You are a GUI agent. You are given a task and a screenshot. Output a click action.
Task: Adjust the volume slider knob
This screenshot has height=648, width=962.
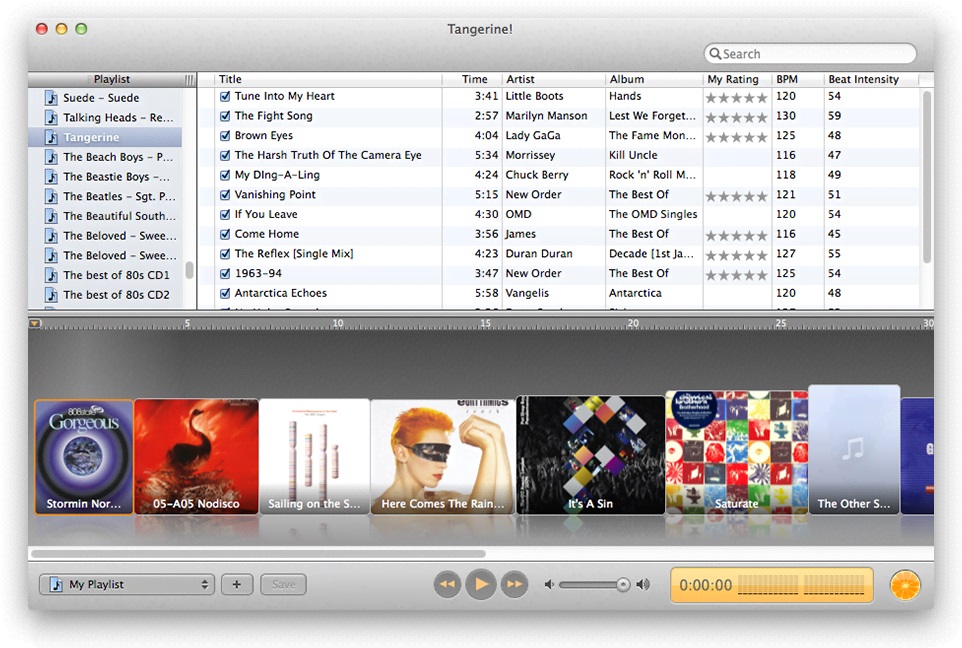623,584
